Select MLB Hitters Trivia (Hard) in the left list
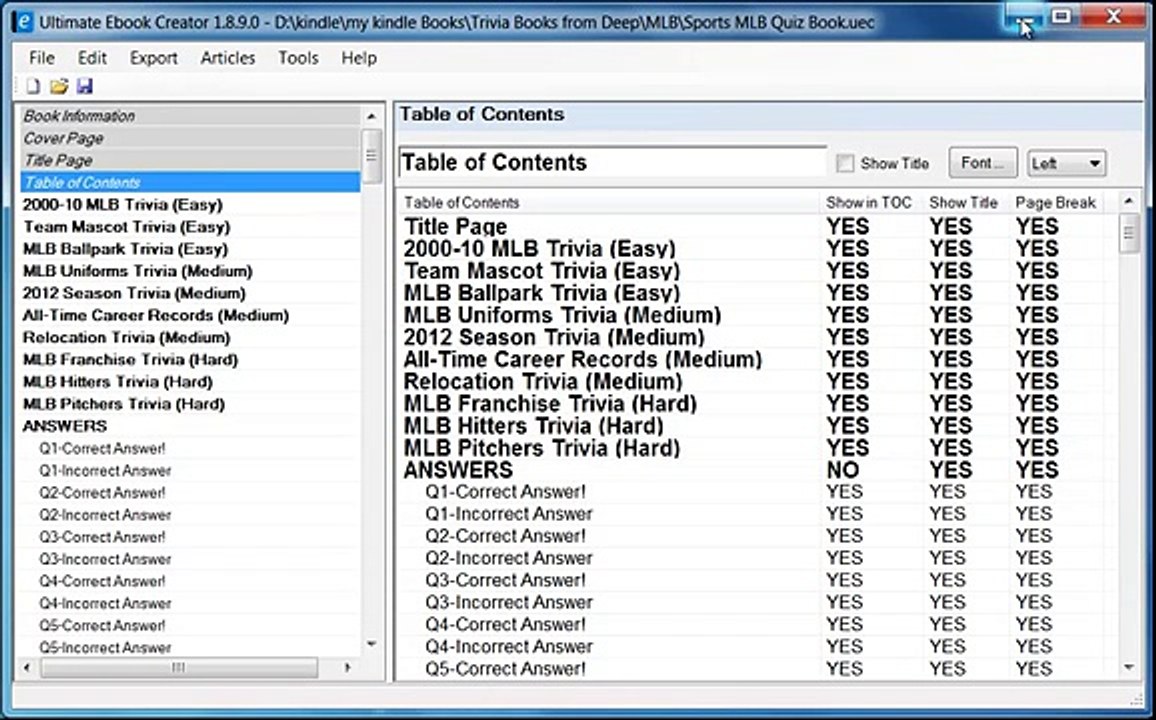The width and height of the screenshot is (1156, 720). pos(191,381)
